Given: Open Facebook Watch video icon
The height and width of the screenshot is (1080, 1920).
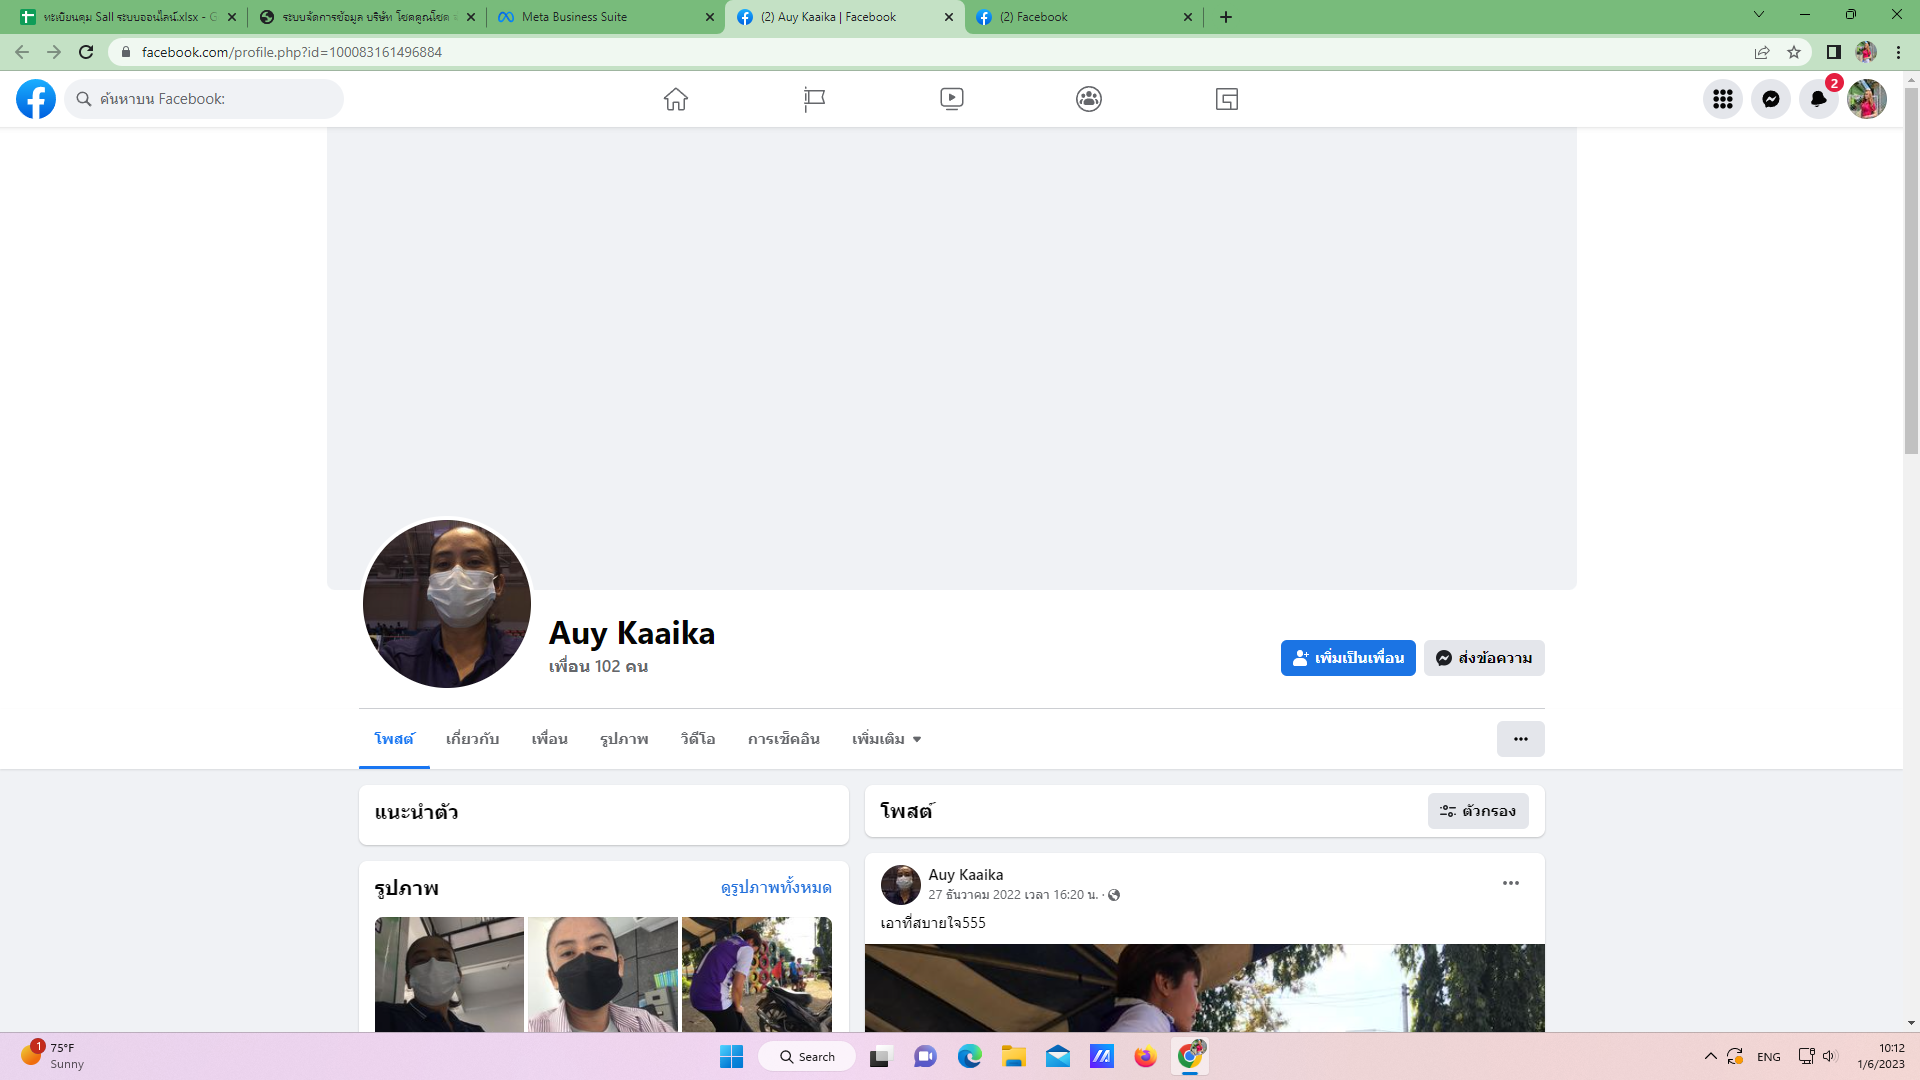Looking at the screenshot, I should coord(951,99).
